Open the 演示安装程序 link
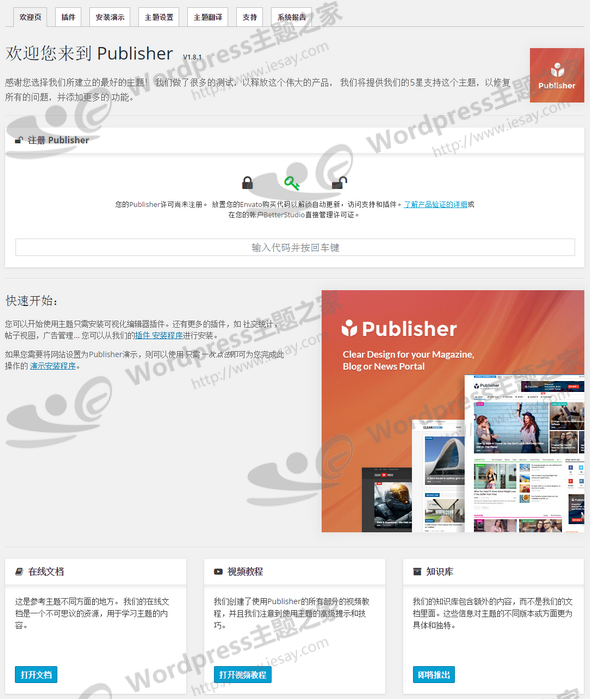 point(53,366)
